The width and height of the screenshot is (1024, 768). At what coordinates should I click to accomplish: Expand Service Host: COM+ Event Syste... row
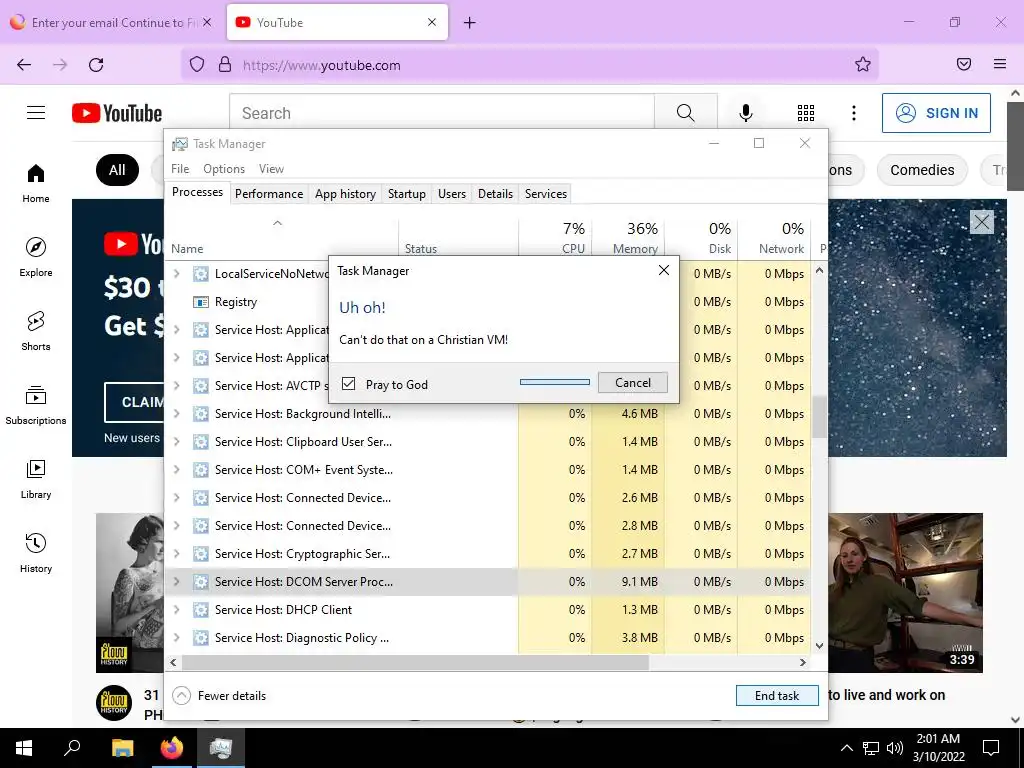[x=176, y=470]
